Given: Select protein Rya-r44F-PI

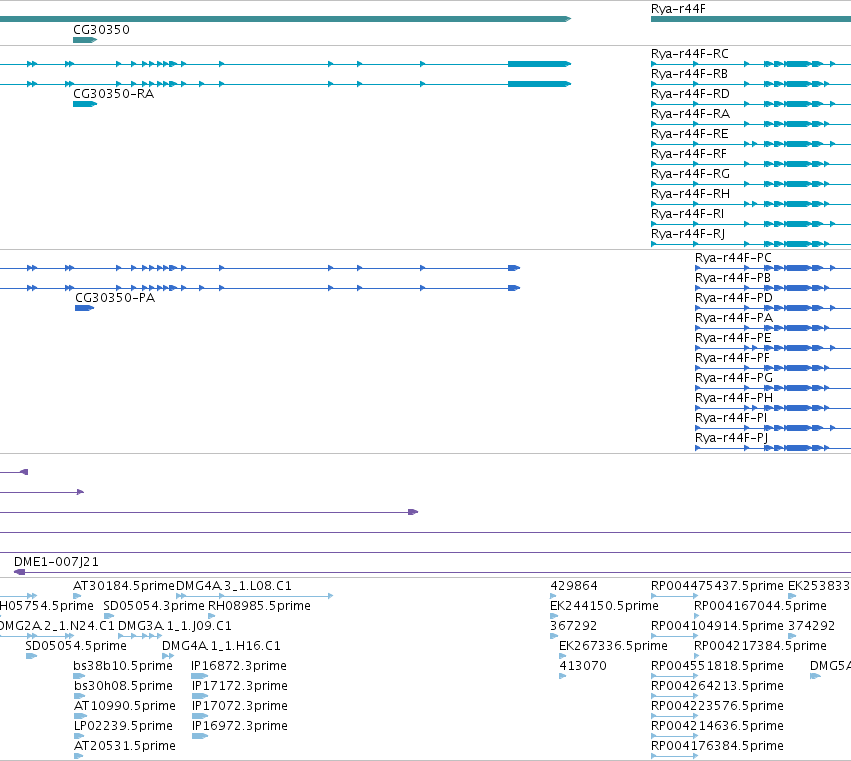Looking at the screenshot, I should point(731,418).
